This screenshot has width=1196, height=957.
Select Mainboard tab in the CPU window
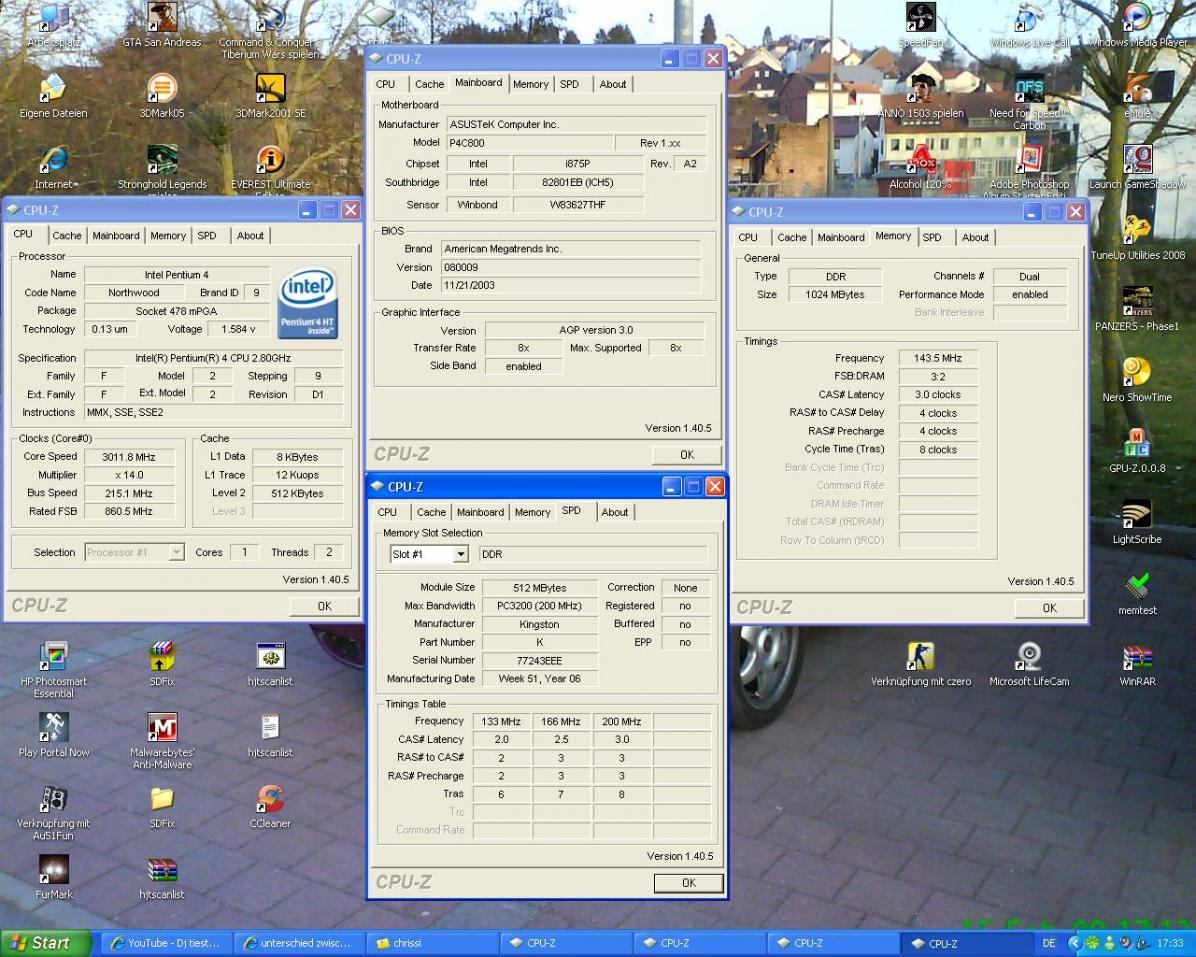click(x=116, y=236)
